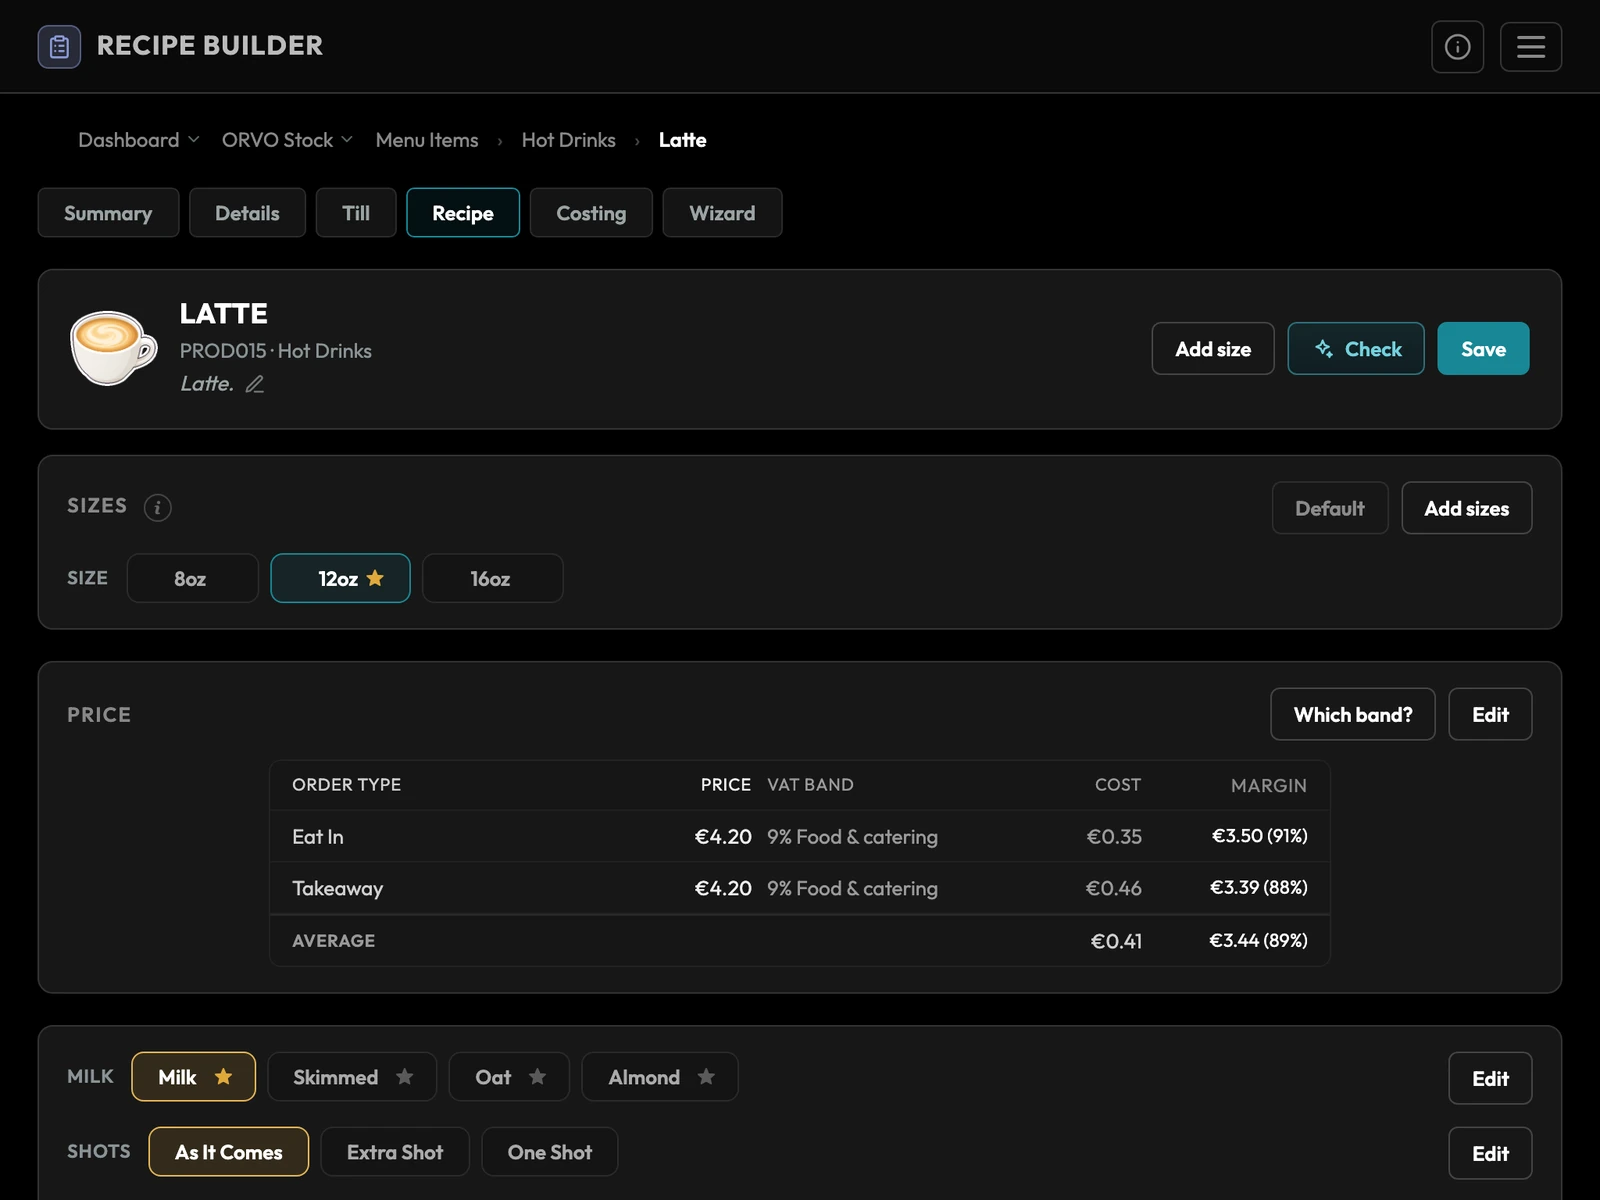Switch to the Summary tab
The height and width of the screenshot is (1200, 1600).
[x=108, y=213]
